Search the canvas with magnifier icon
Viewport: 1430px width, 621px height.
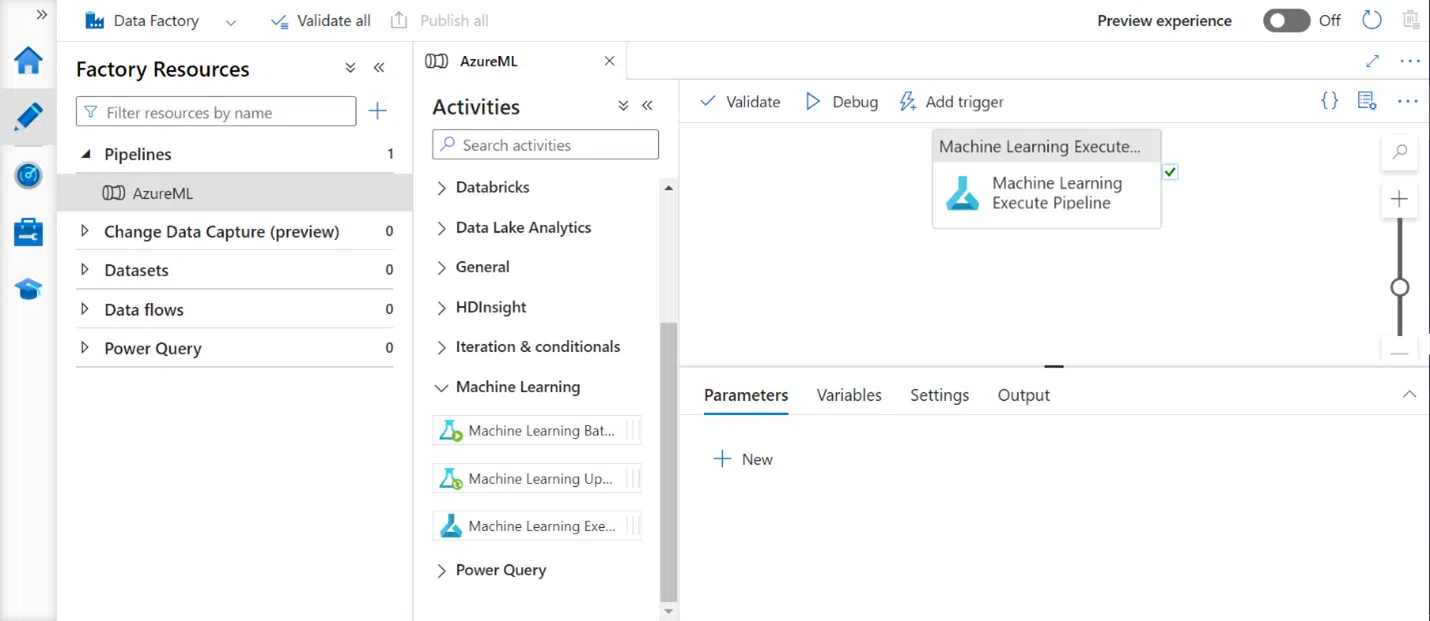(x=1399, y=152)
